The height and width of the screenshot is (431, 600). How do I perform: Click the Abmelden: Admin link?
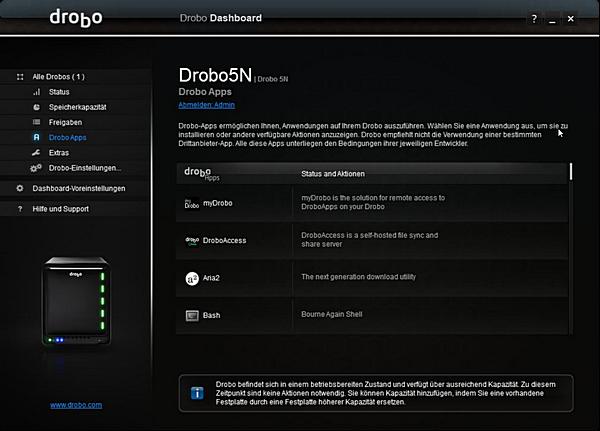207,105
